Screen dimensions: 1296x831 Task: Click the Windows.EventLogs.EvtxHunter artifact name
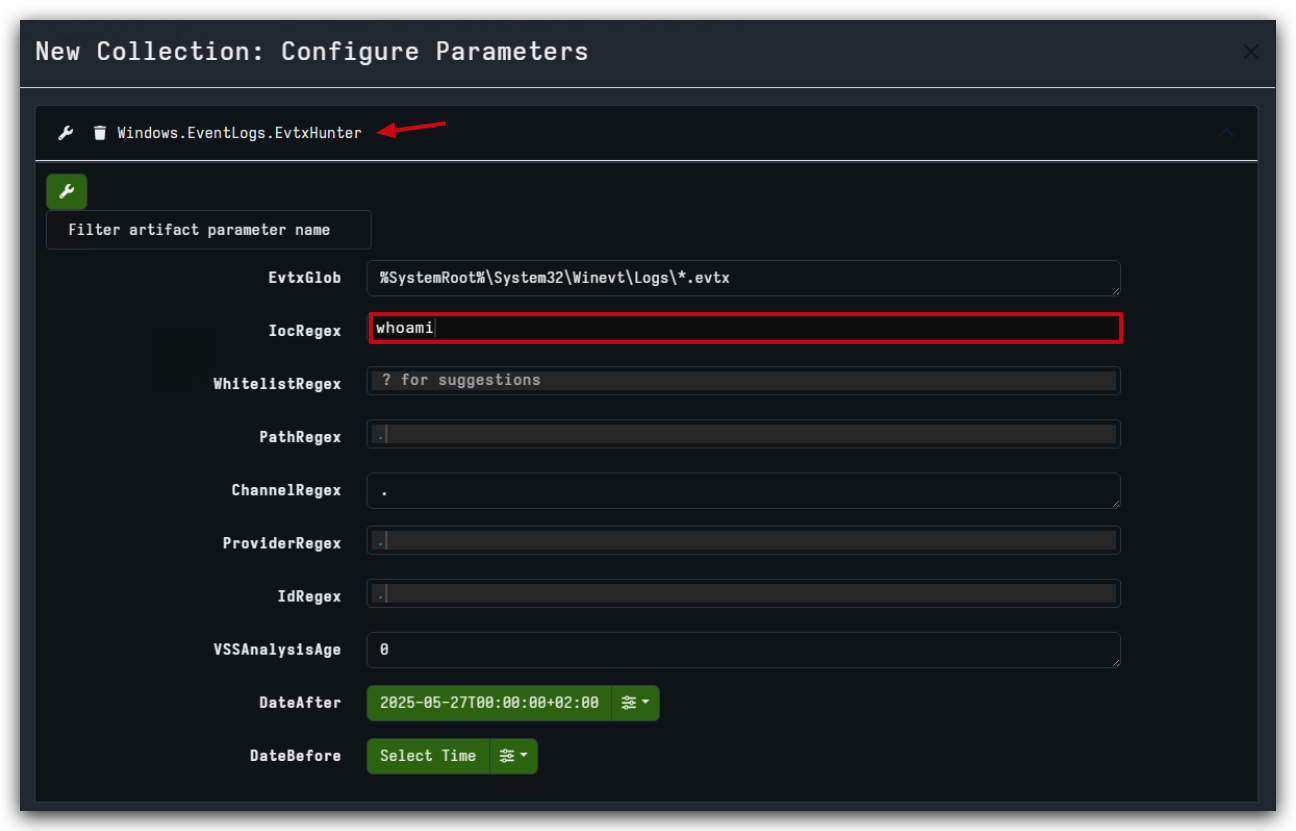tap(239, 133)
